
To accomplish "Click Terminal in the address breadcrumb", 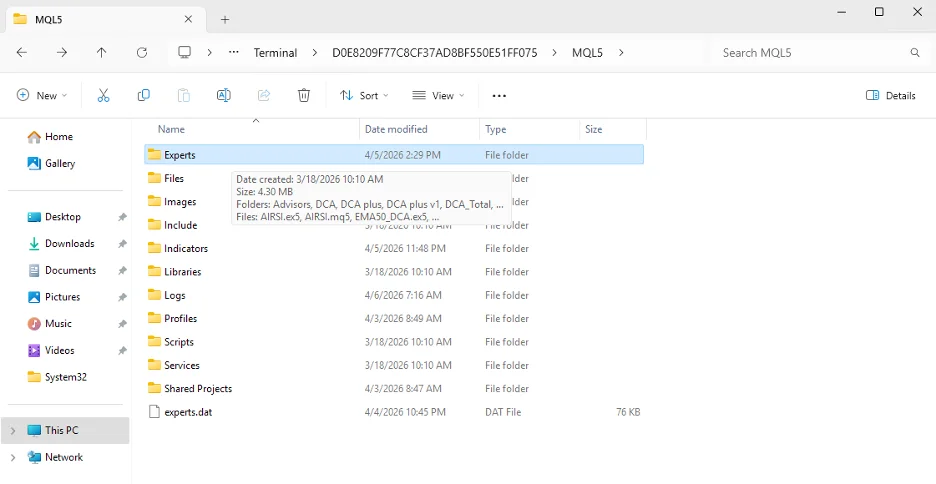I will point(275,52).
